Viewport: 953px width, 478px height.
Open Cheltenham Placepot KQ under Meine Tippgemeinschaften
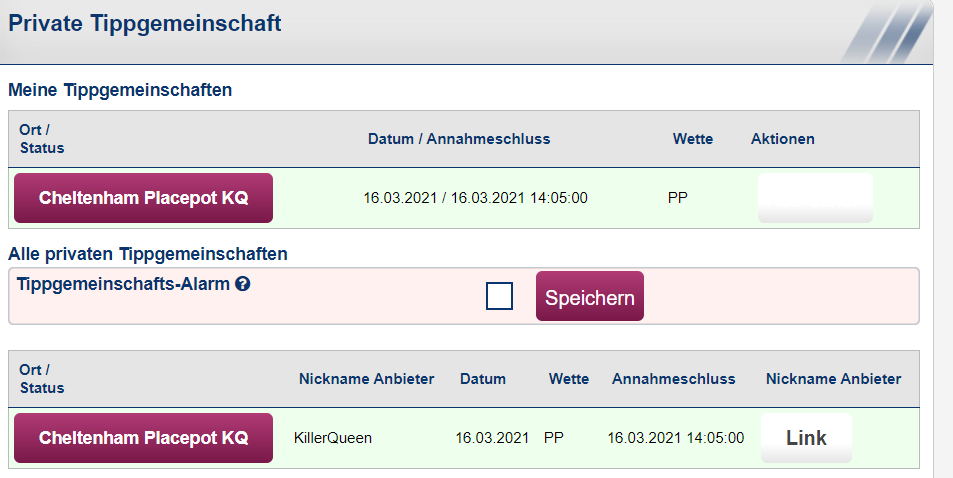point(143,198)
